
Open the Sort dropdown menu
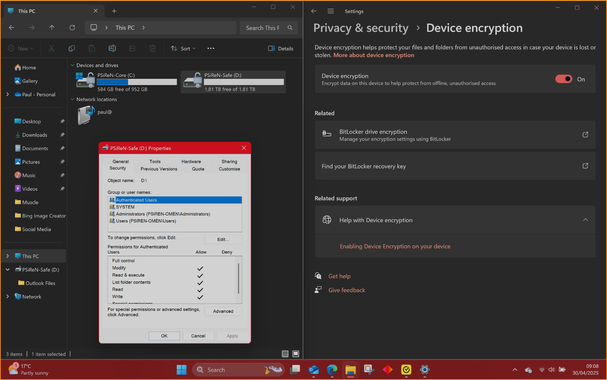tap(183, 48)
